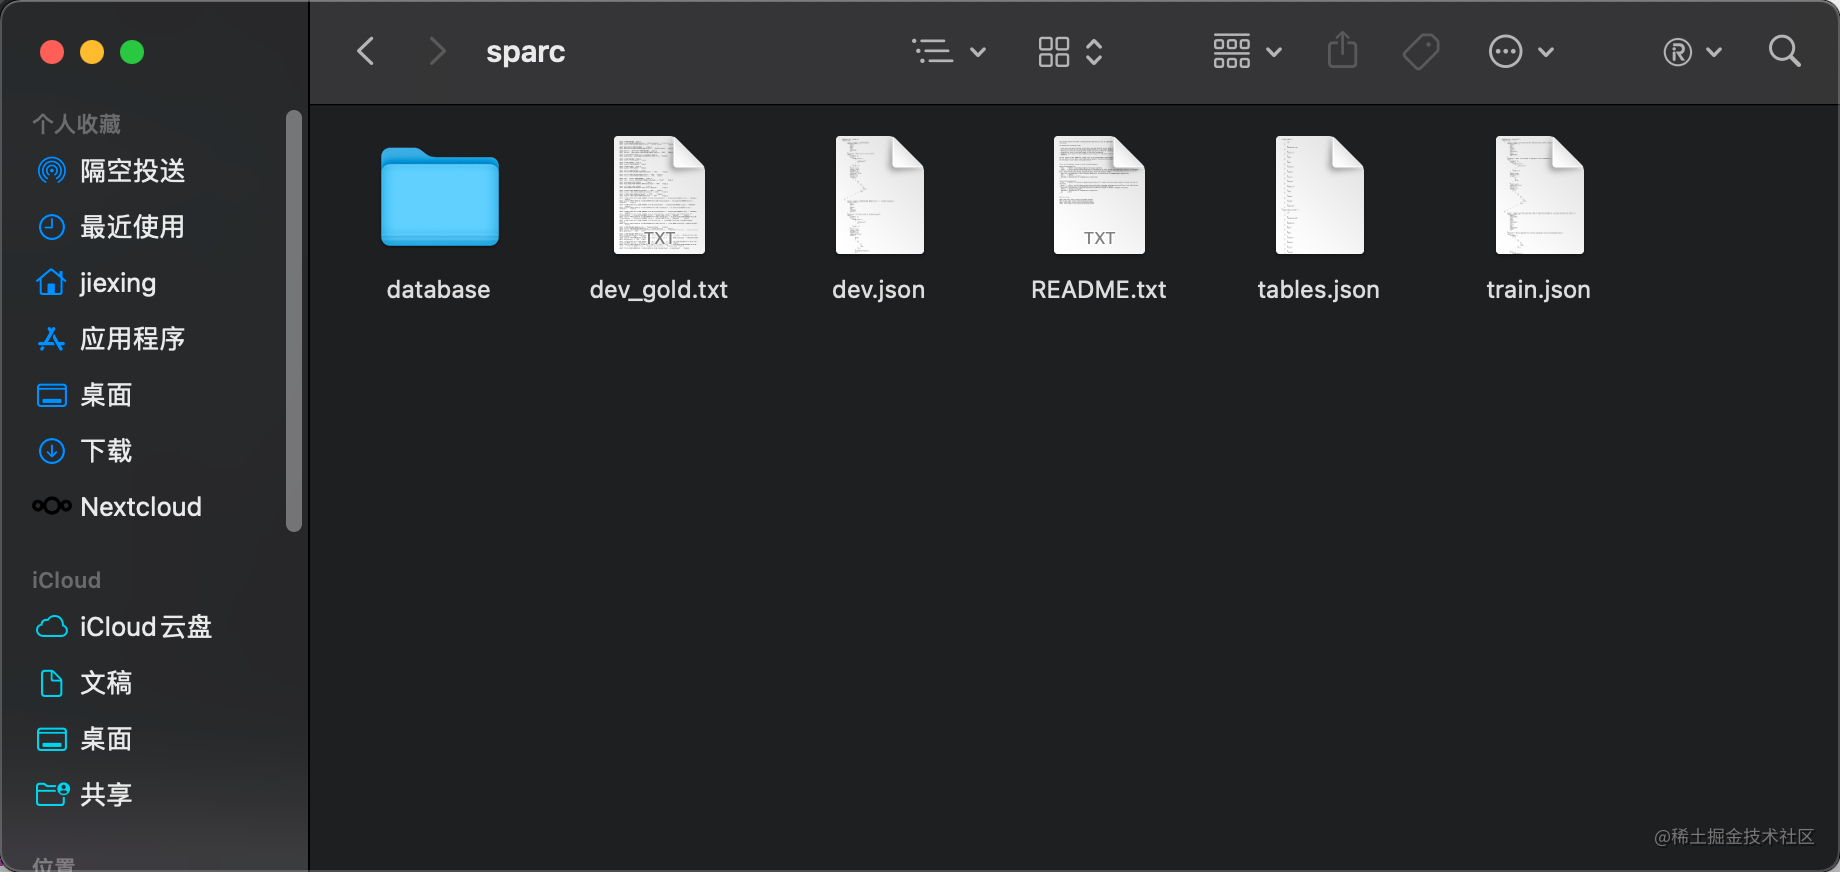Click the dev.json file name

coord(879,290)
